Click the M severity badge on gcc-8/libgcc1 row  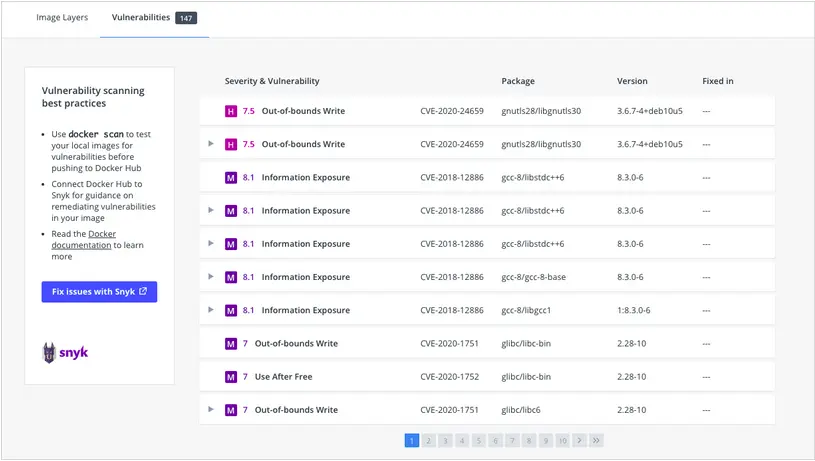click(x=232, y=310)
